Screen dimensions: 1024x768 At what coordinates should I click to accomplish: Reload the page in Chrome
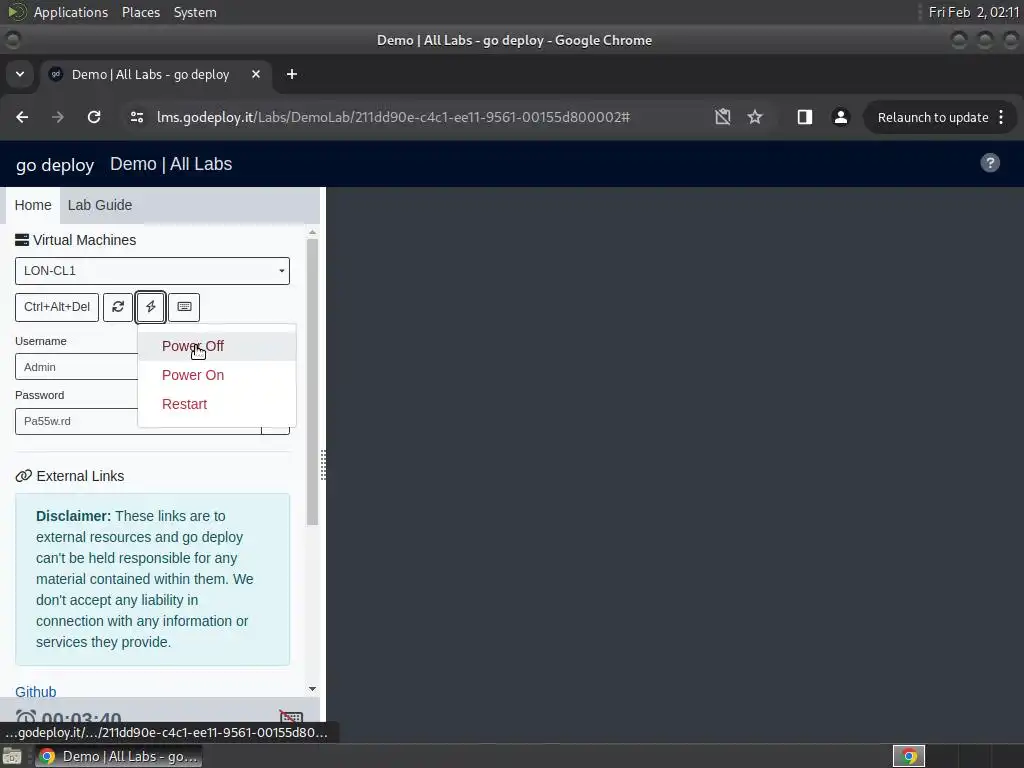(94, 117)
